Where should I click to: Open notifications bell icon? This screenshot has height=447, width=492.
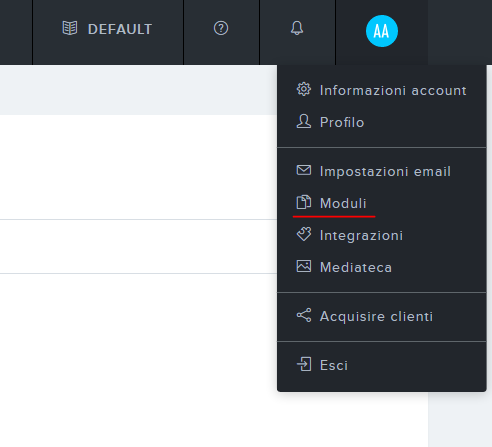pyautogui.click(x=297, y=28)
